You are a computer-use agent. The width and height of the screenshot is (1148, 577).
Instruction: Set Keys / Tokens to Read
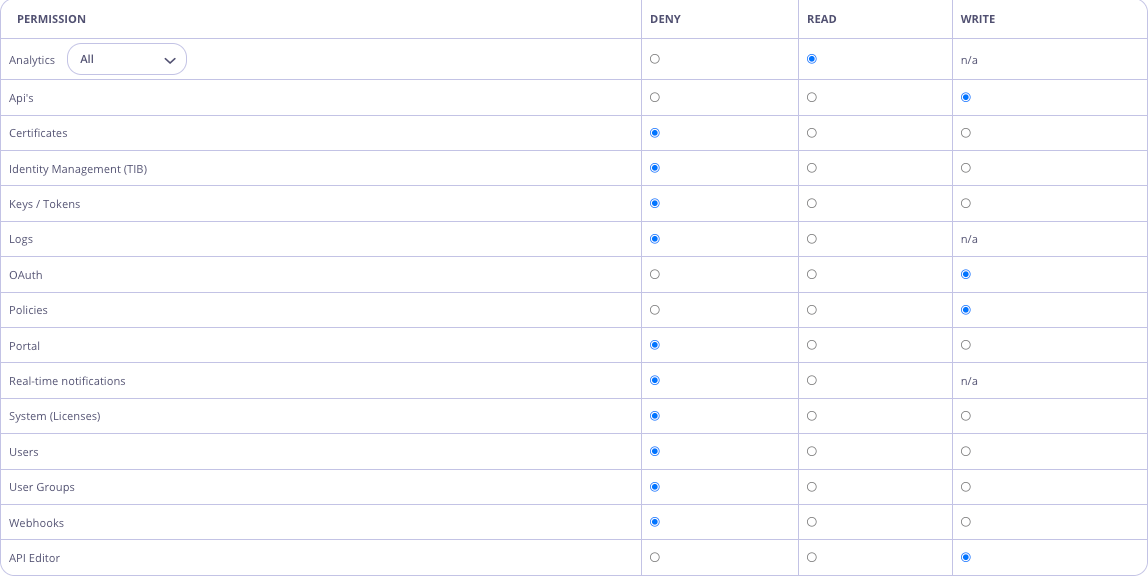811,203
